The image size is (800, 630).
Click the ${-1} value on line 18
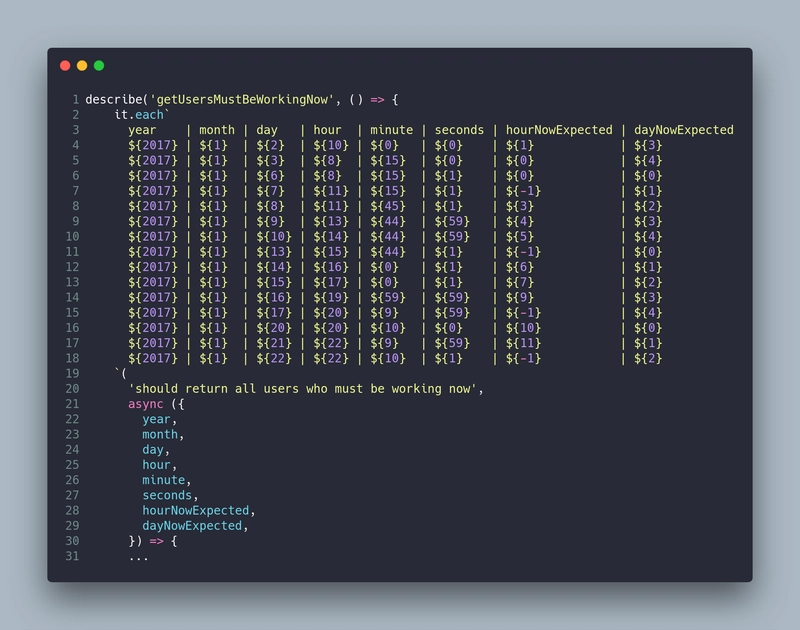coord(523,359)
